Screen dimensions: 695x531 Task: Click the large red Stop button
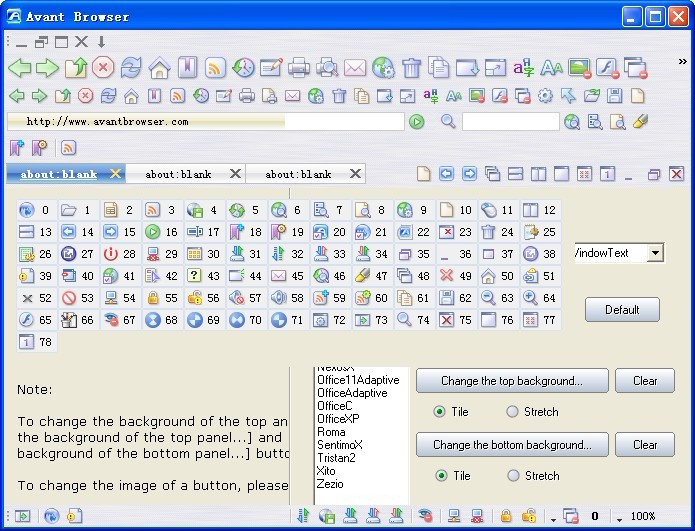tap(103, 67)
